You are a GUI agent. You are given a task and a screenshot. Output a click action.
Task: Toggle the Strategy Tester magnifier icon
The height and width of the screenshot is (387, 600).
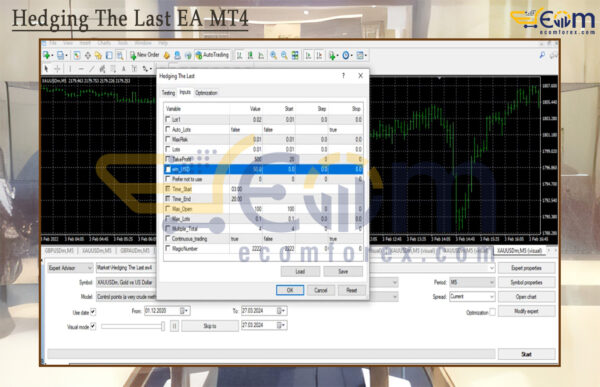pyautogui.click(x=120, y=56)
